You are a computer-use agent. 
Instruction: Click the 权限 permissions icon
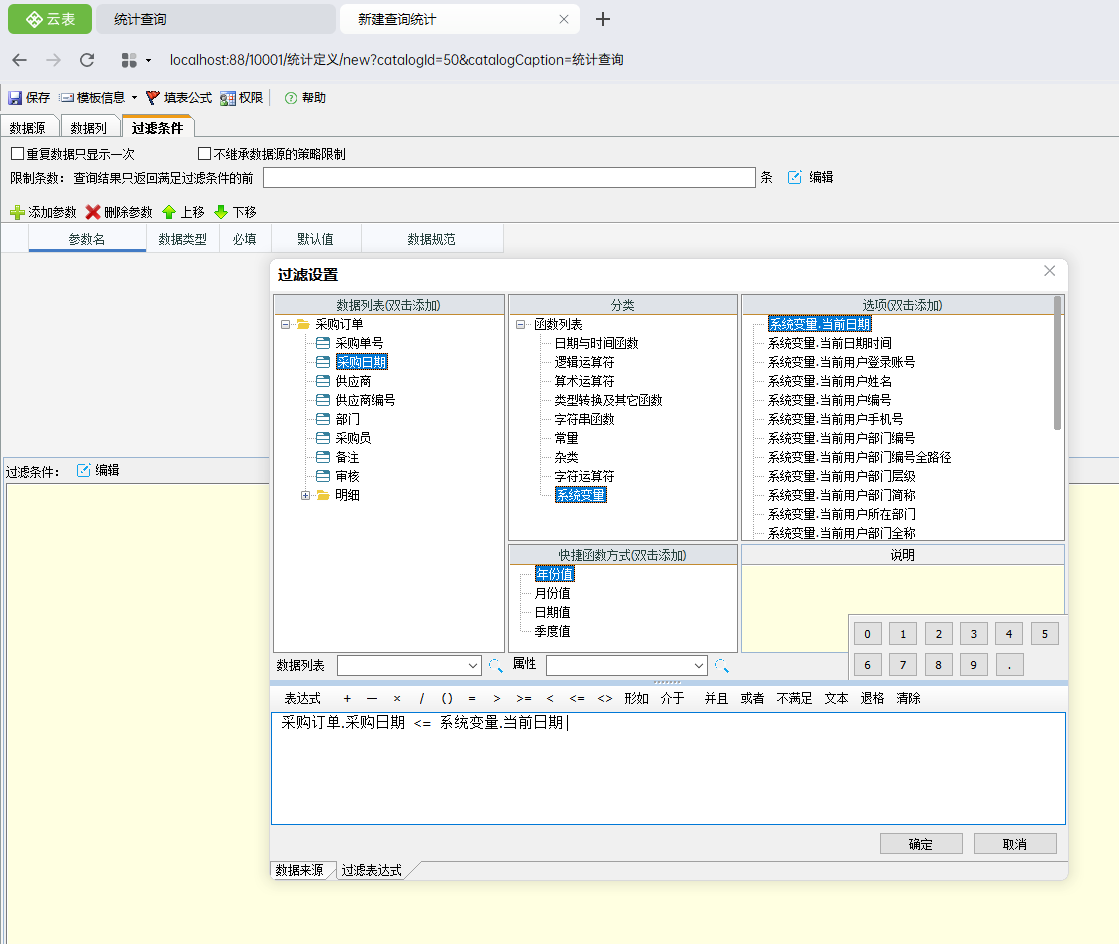click(x=228, y=98)
